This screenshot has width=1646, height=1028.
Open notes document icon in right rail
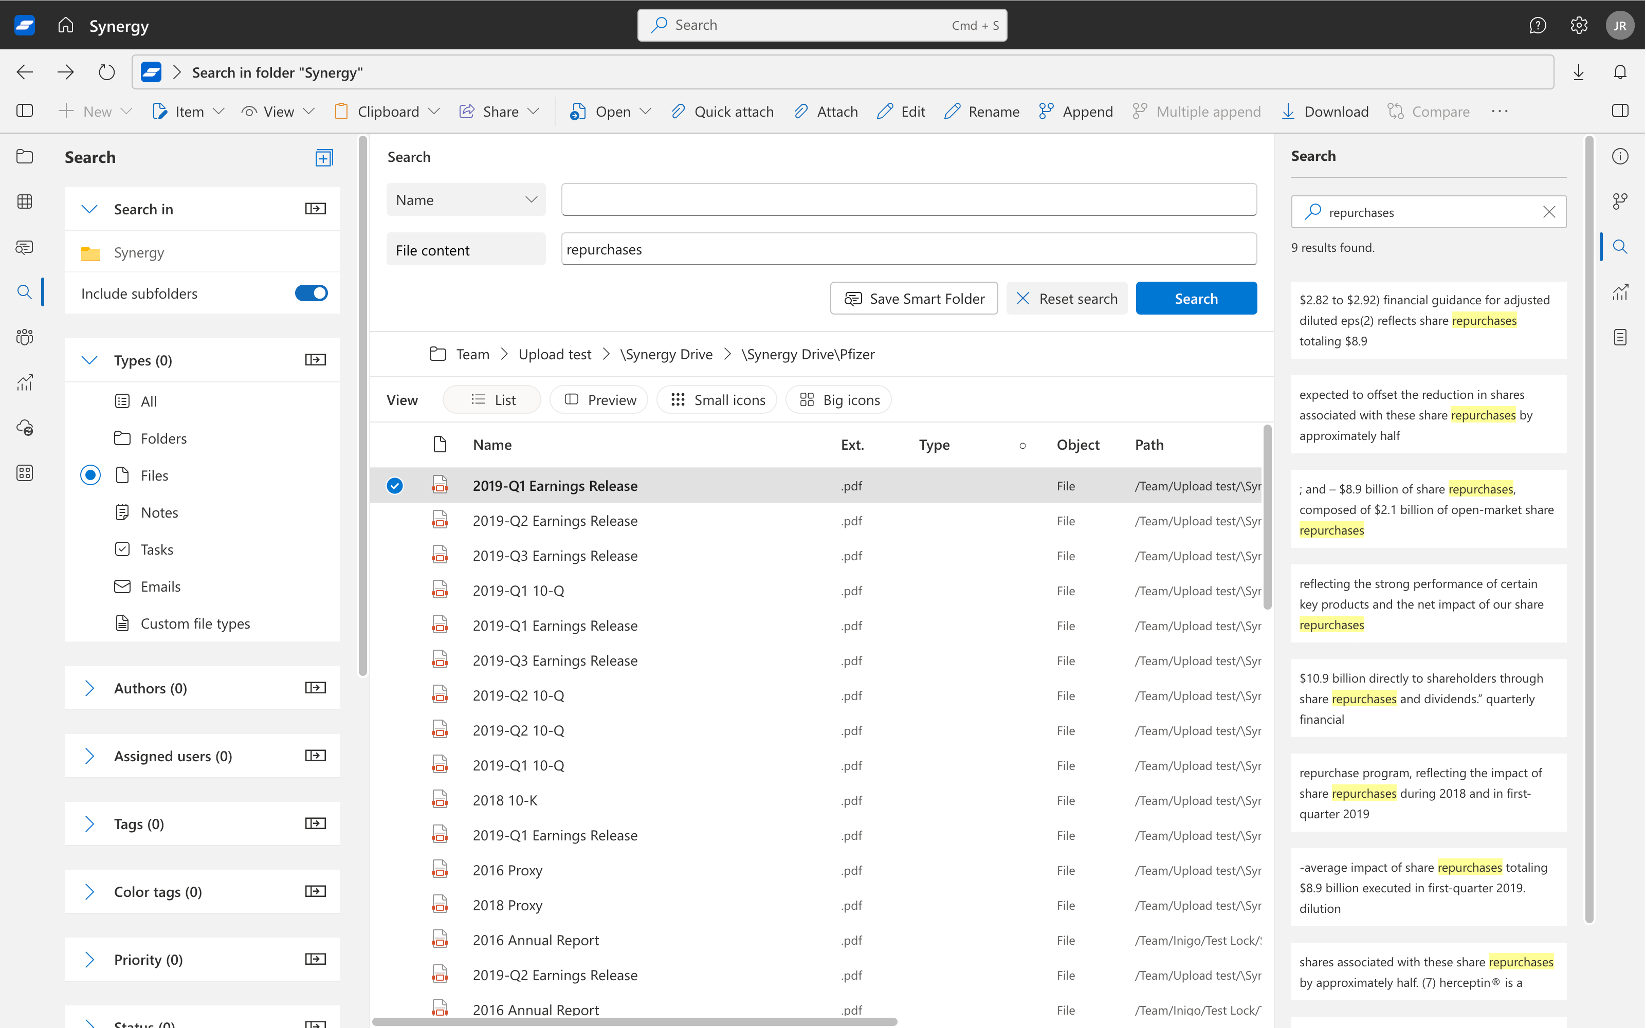1620,337
